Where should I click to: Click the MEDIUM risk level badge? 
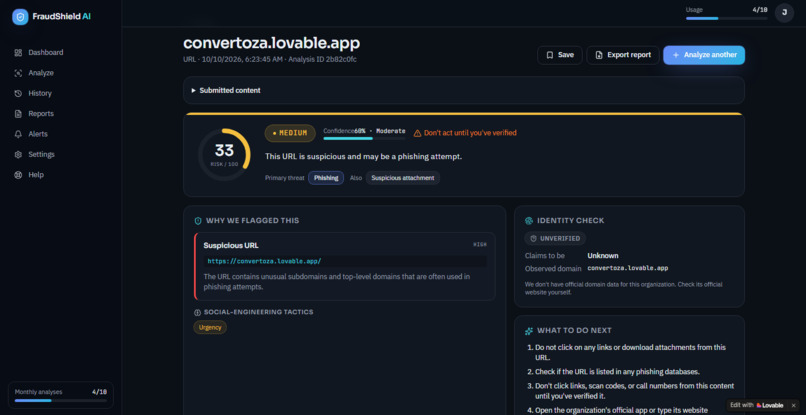click(x=290, y=133)
